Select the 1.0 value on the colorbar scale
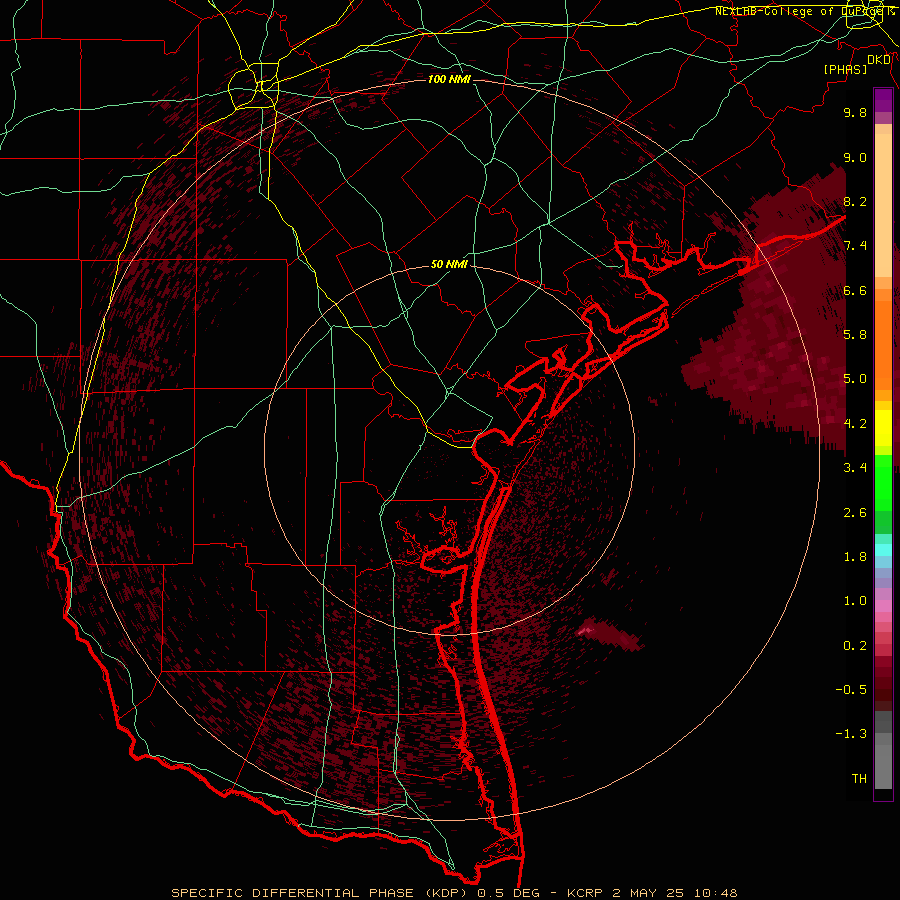Screen dimensions: 900x900 click(x=855, y=601)
